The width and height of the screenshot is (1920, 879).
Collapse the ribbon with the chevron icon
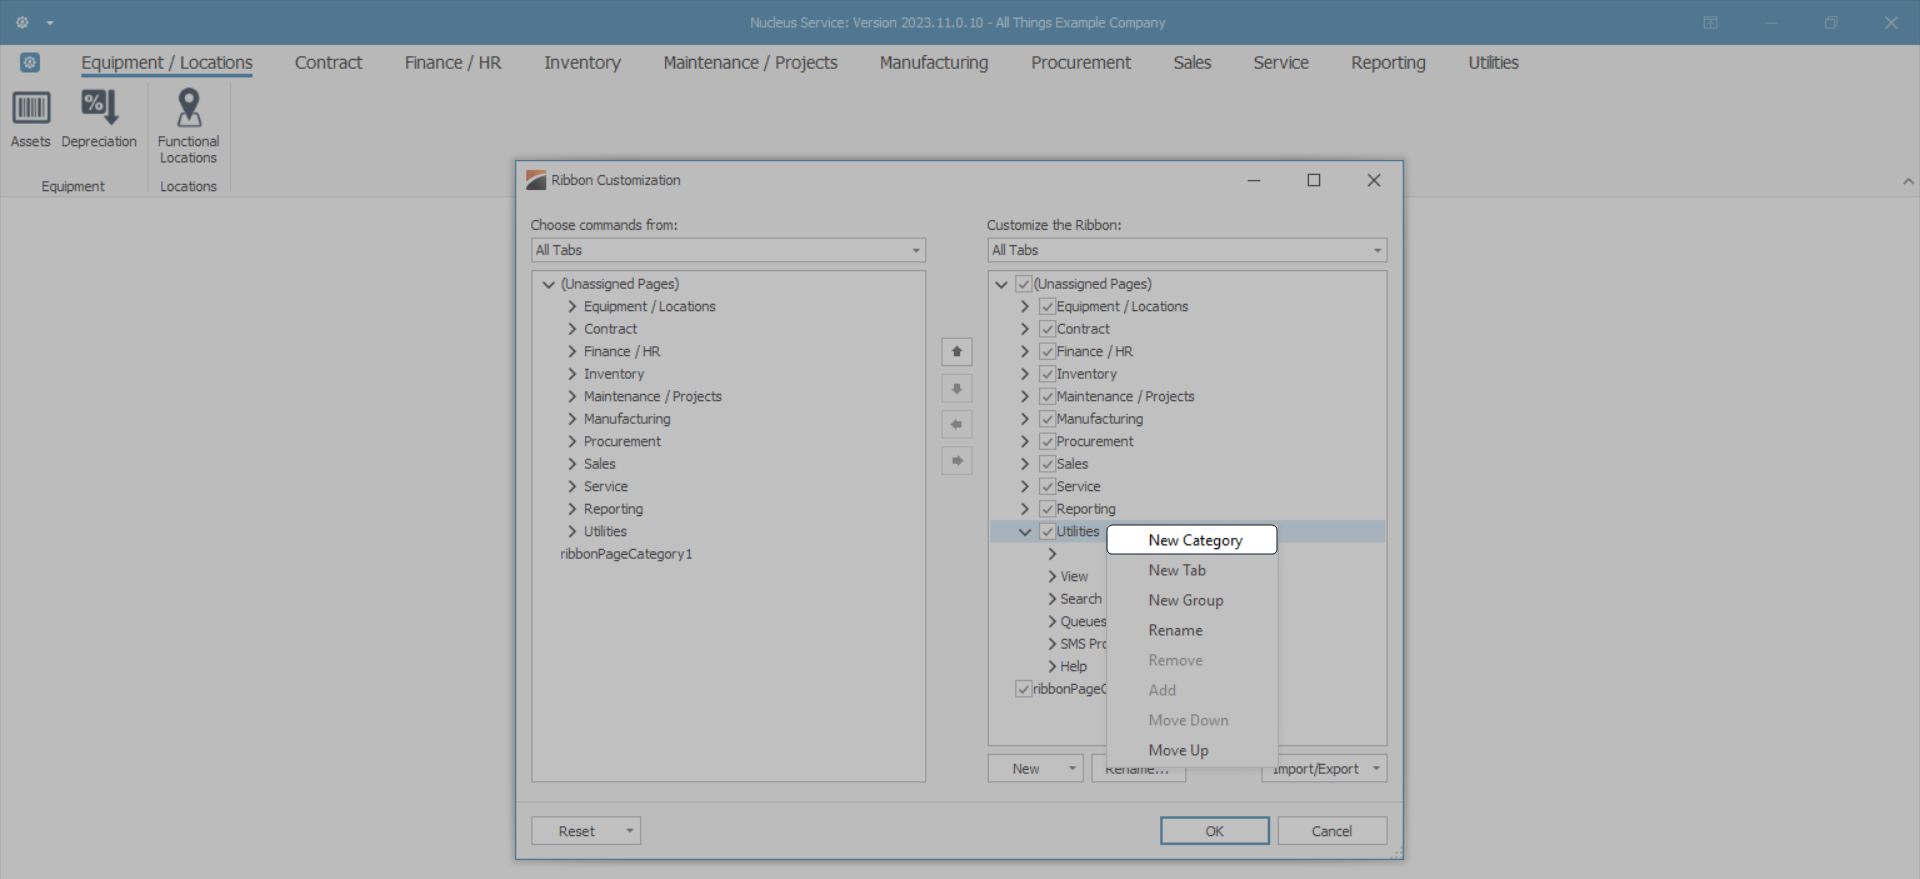coord(1908,181)
